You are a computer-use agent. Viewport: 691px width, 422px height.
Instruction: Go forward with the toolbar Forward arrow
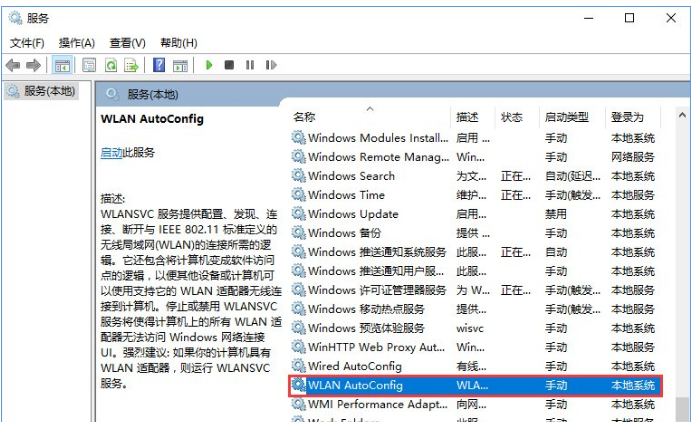pyautogui.click(x=33, y=65)
